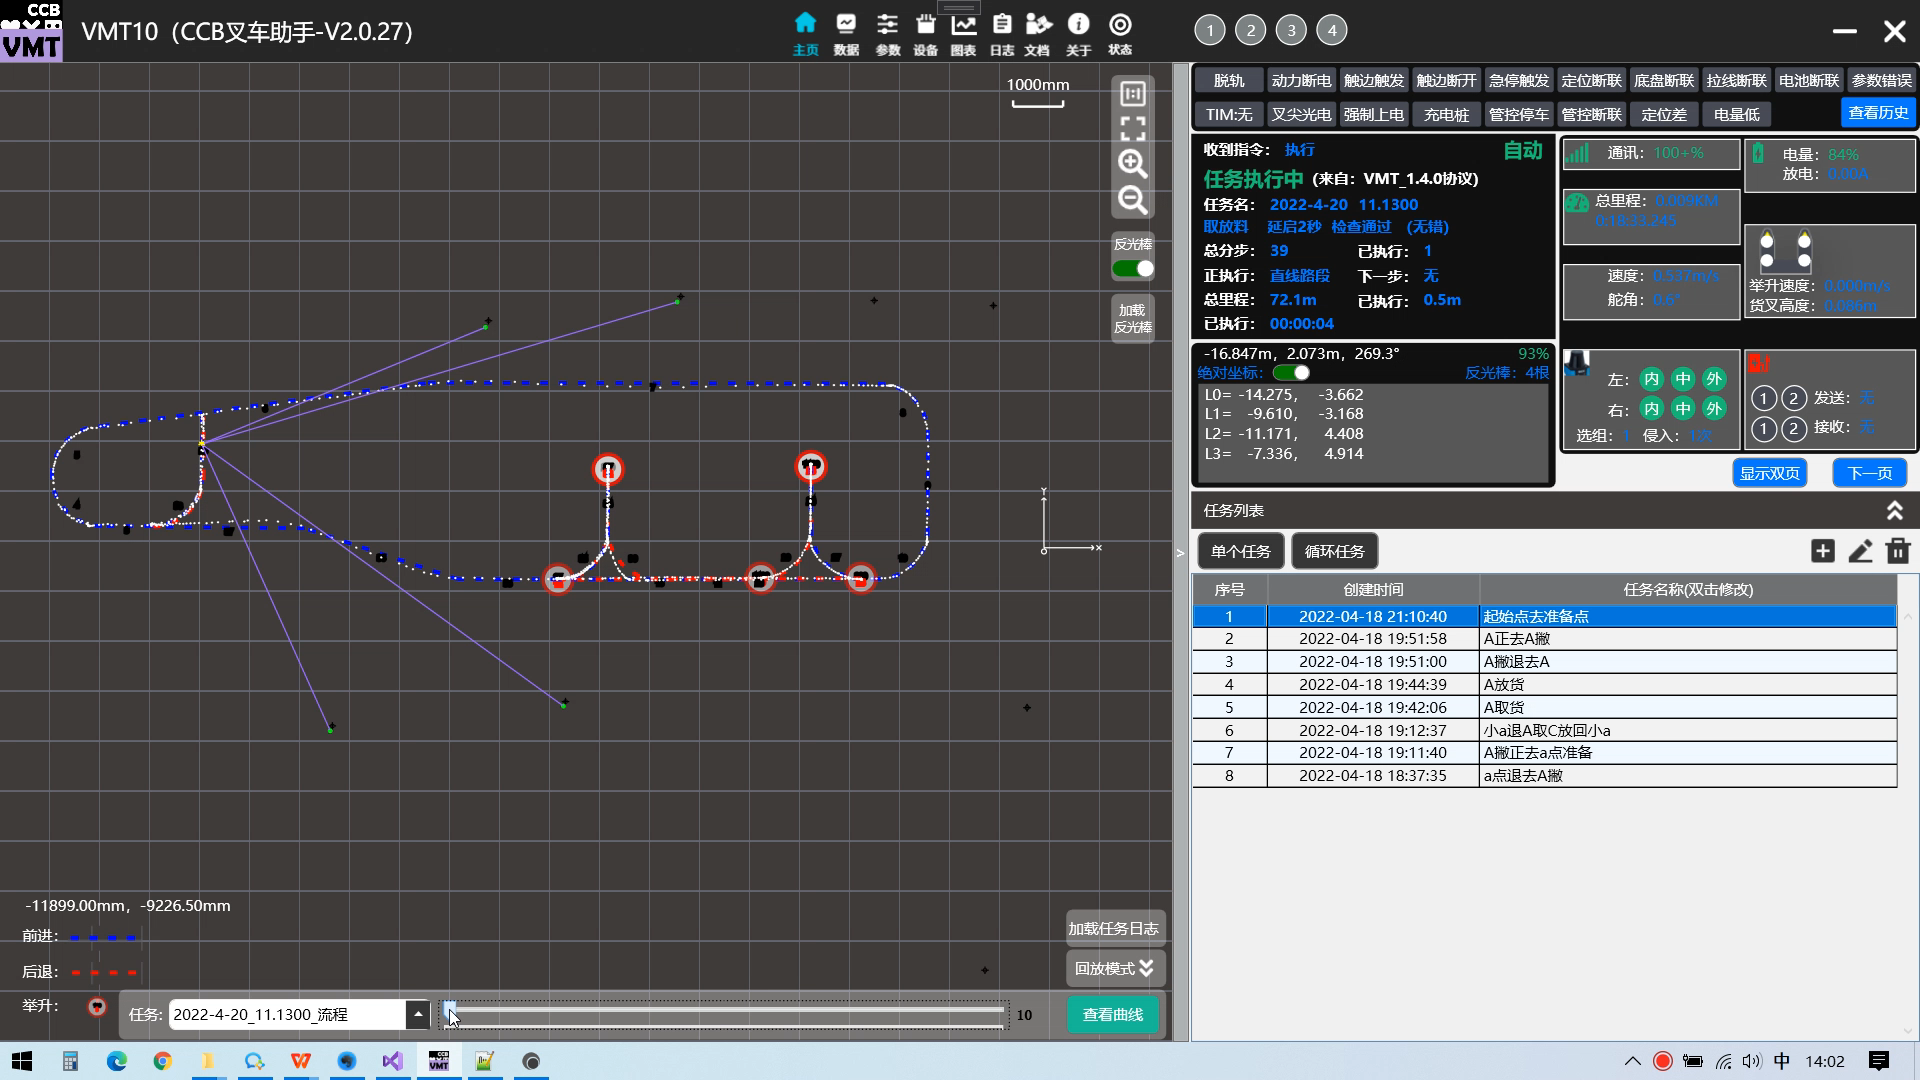
Task: Open the 图表 chart icon
Action: click(x=963, y=32)
